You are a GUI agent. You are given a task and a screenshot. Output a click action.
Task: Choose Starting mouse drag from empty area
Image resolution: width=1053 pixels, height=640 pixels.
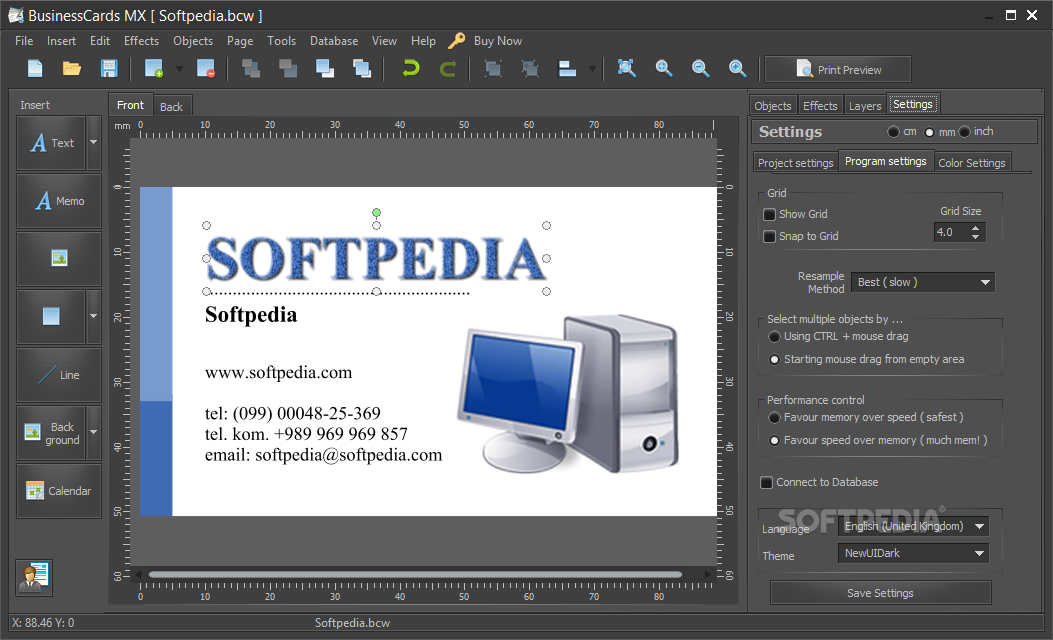(774, 359)
